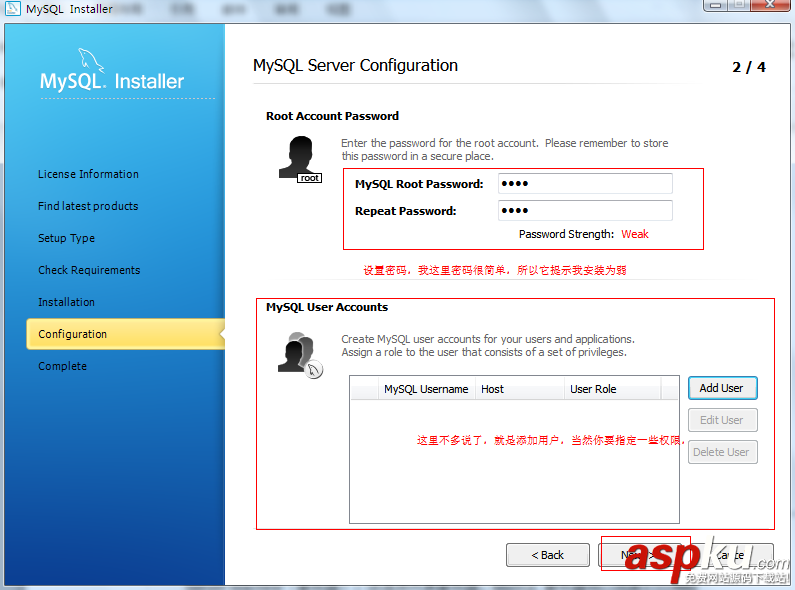
Task: Click the Add User button
Action: click(x=722, y=388)
